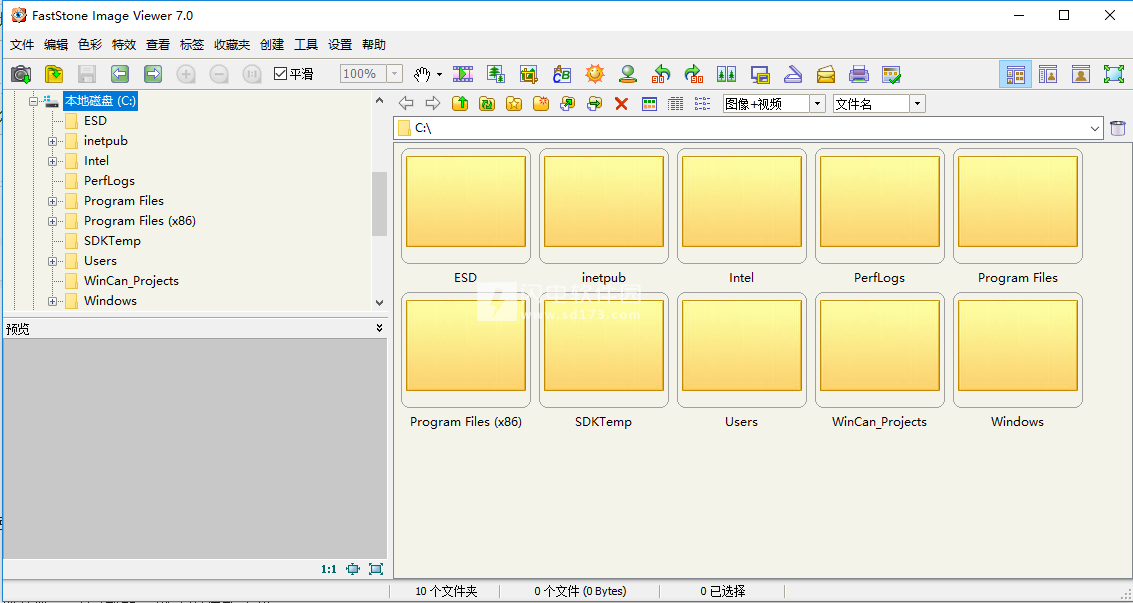Click the scanner acquire icon
The height and width of the screenshot is (603, 1133).
pos(793,74)
